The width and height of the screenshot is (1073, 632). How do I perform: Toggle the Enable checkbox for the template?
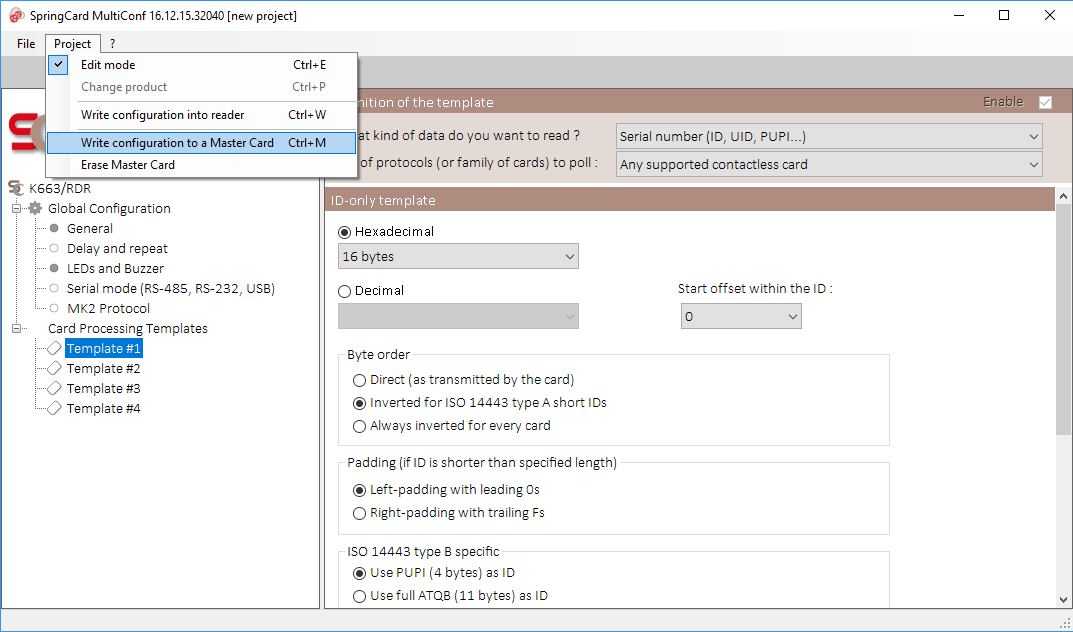coord(1045,103)
